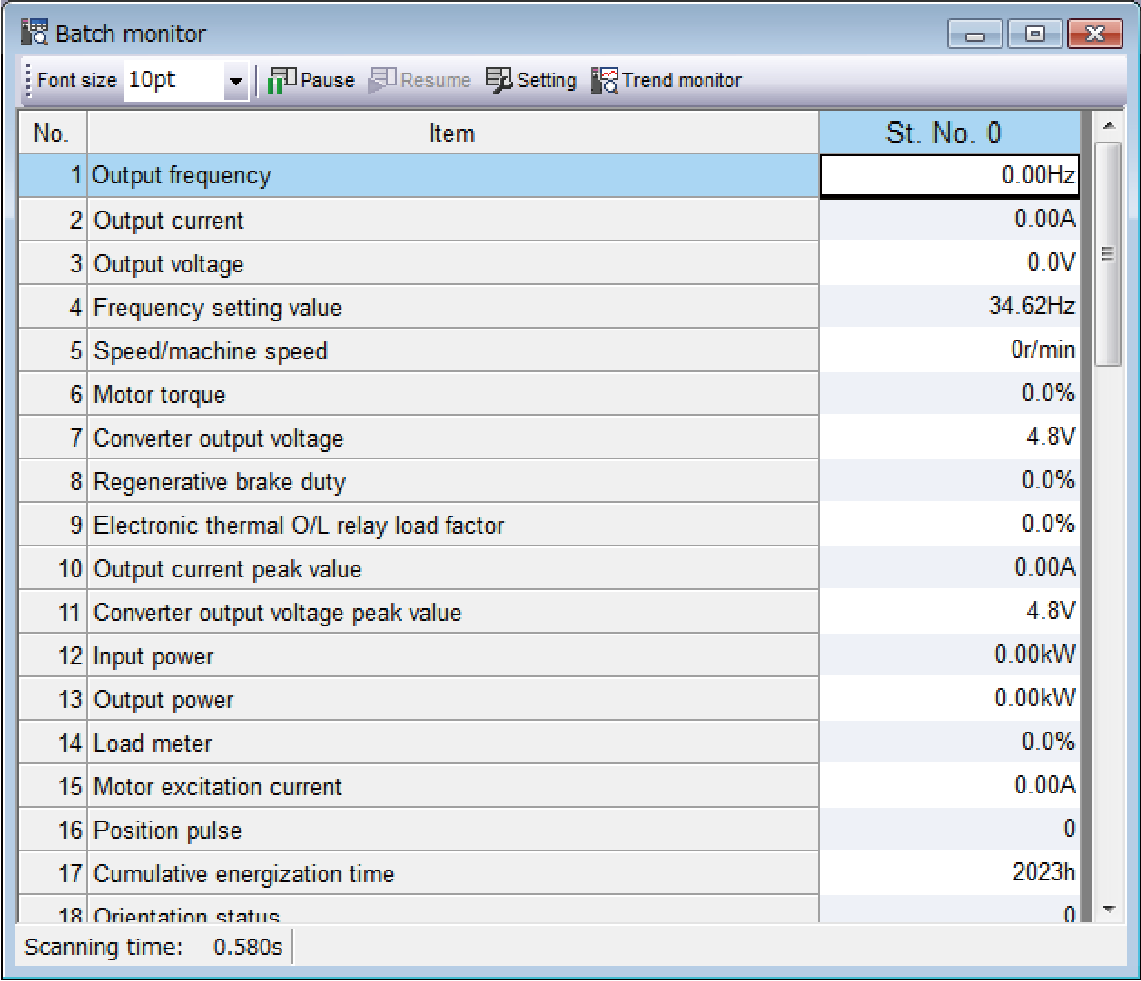Click the Item column header
The height and width of the screenshot is (981, 1141).
452,133
